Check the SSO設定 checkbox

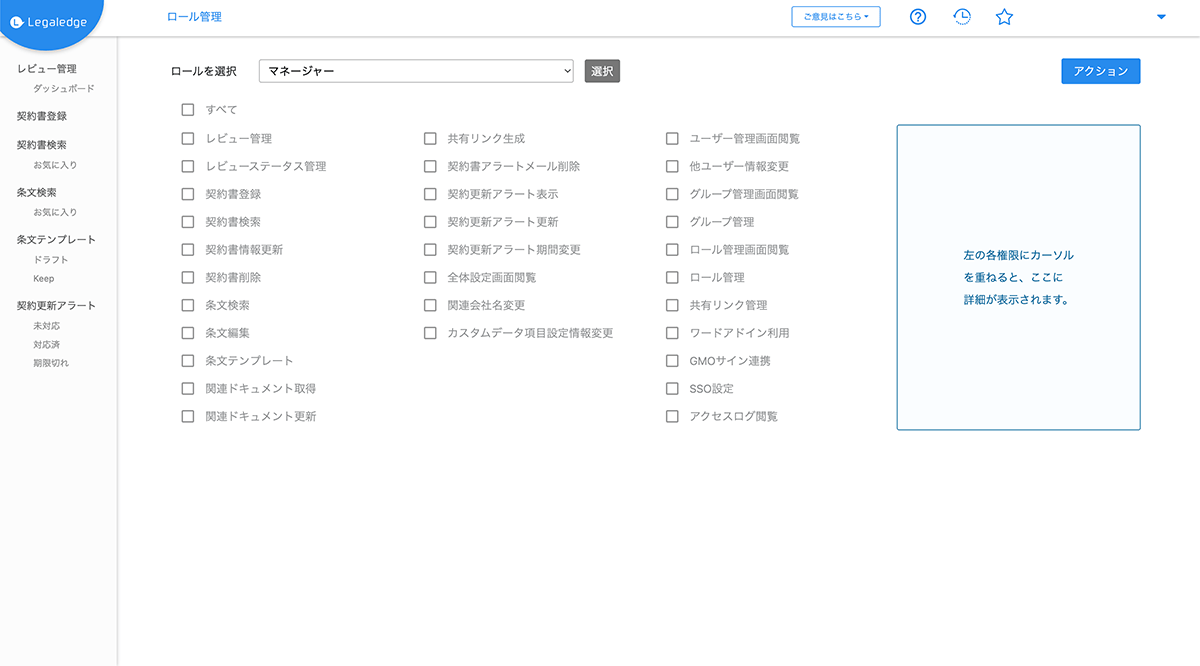pos(672,388)
